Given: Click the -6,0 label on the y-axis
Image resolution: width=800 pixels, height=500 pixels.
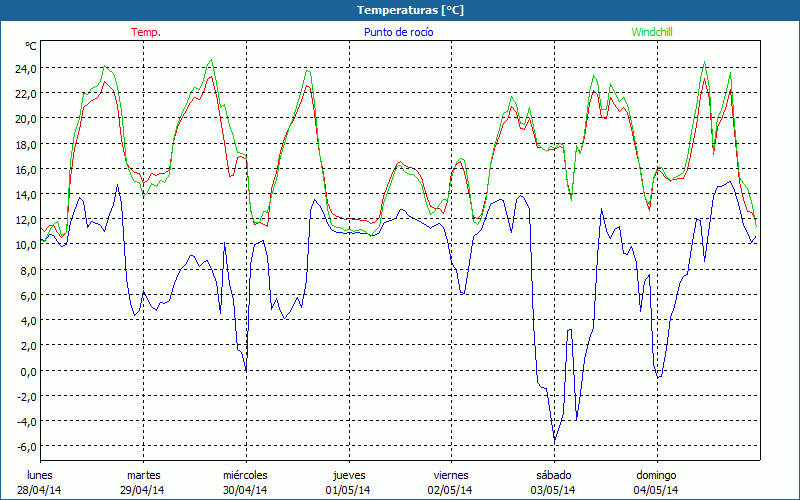Looking at the screenshot, I should click(x=25, y=447).
